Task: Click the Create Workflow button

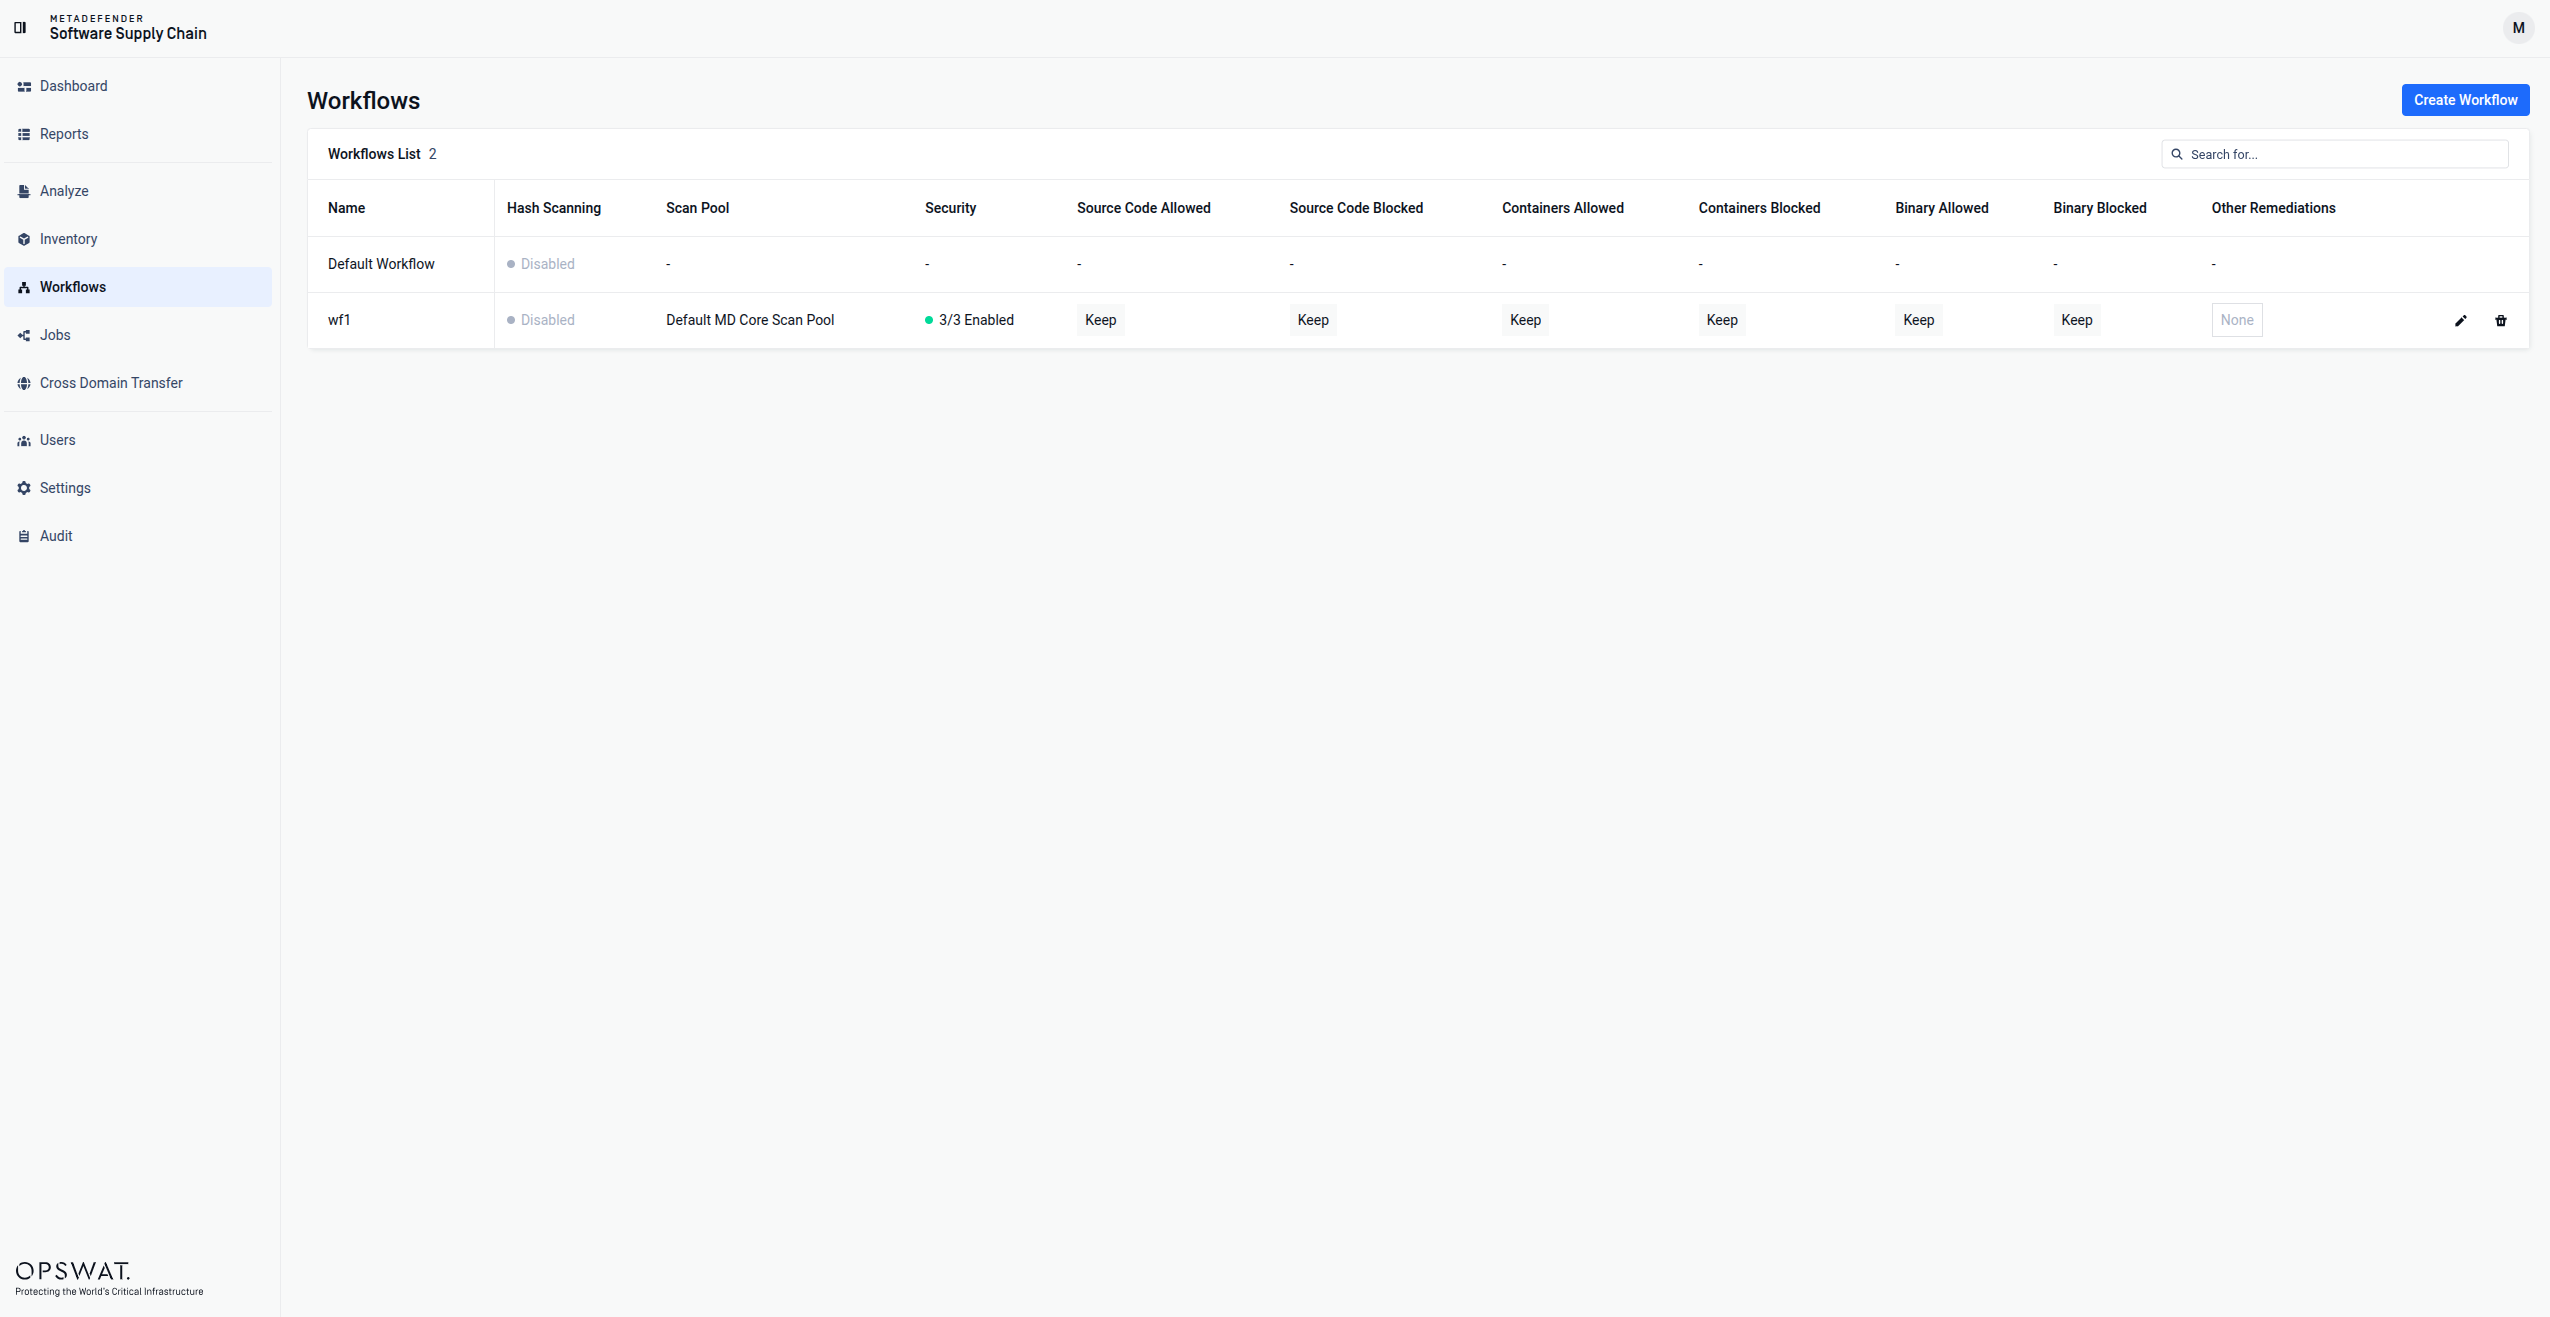Action: tap(2465, 100)
